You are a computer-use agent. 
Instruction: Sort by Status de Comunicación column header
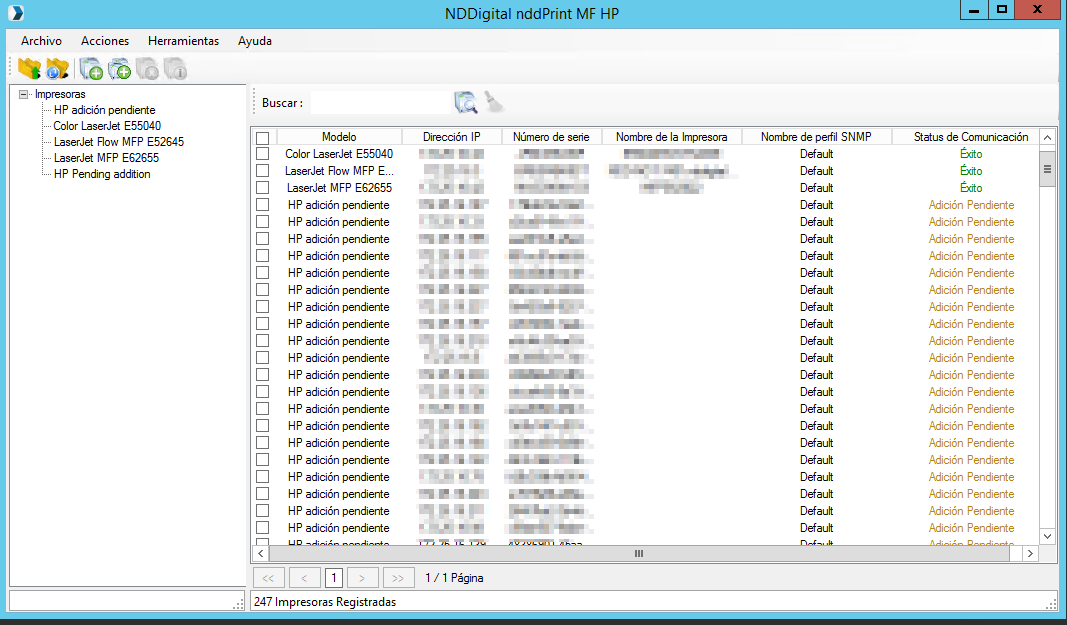tap(970, 137)
